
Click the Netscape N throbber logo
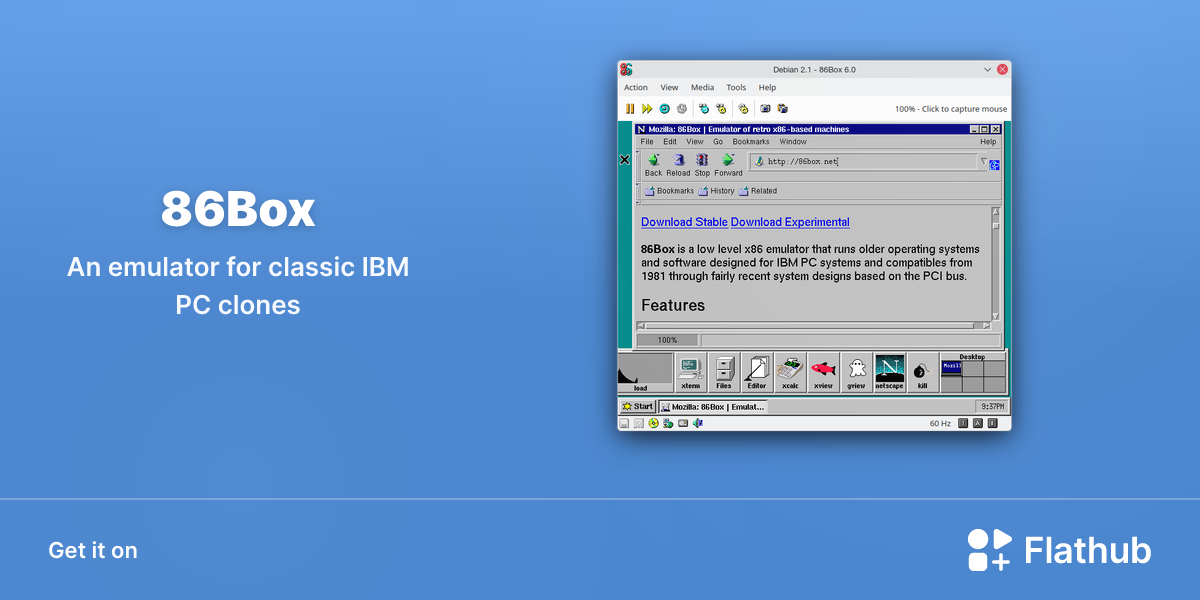(x=995, y=164)
